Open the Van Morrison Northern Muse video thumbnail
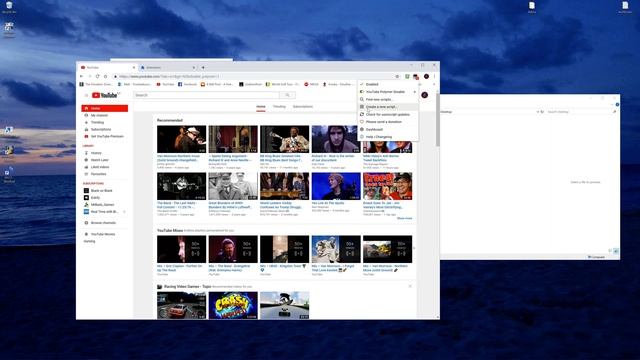 point(182,139)
